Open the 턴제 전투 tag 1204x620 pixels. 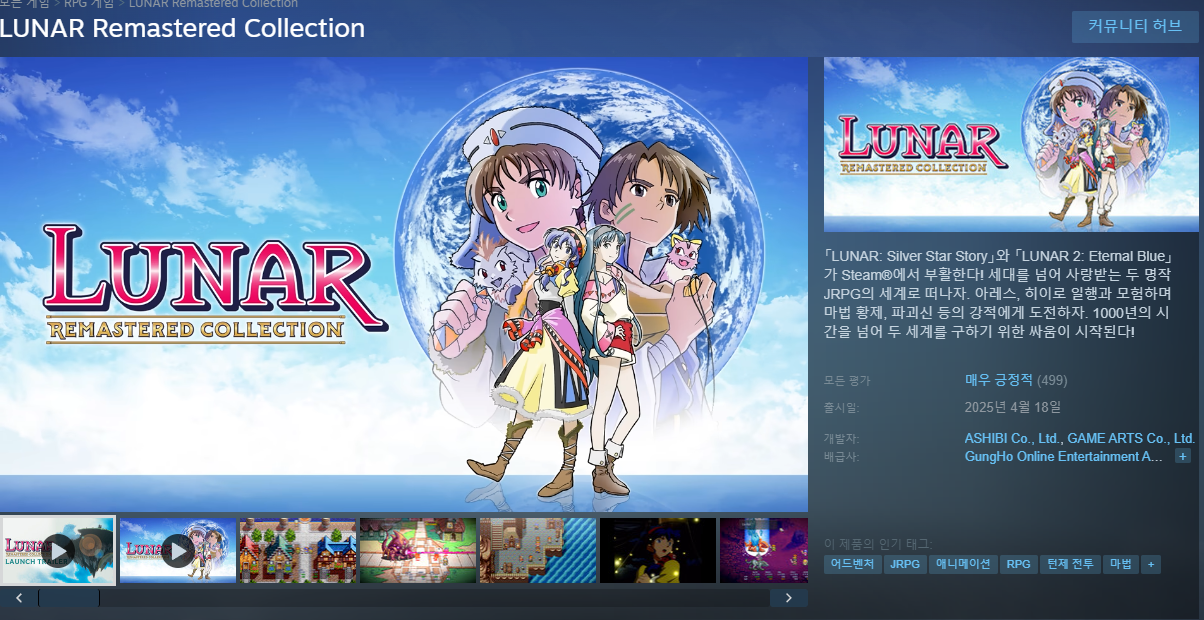pyautogui.click(x=1071, y=565)
